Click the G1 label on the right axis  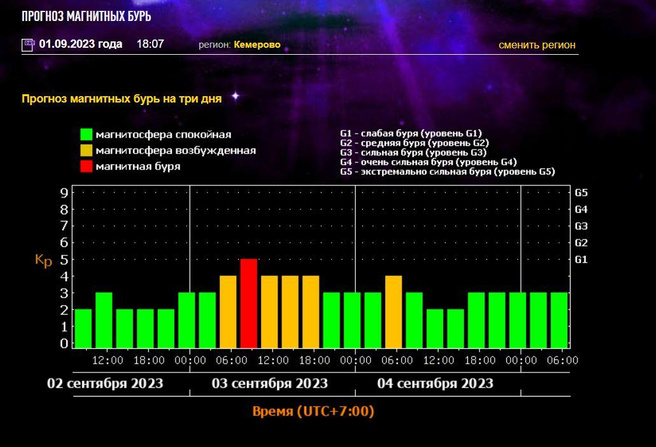(x=581, y=260)
